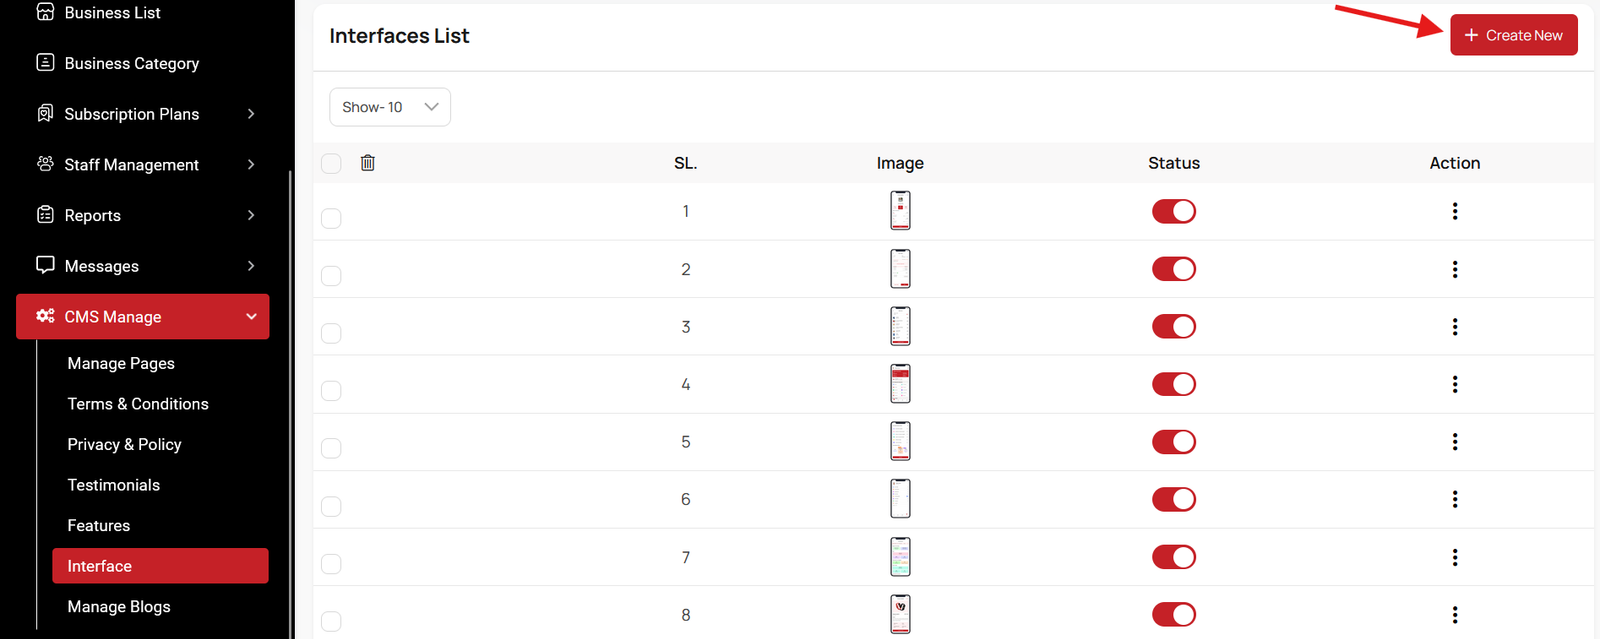Click the trash delete icon in table header

(368, 163)
